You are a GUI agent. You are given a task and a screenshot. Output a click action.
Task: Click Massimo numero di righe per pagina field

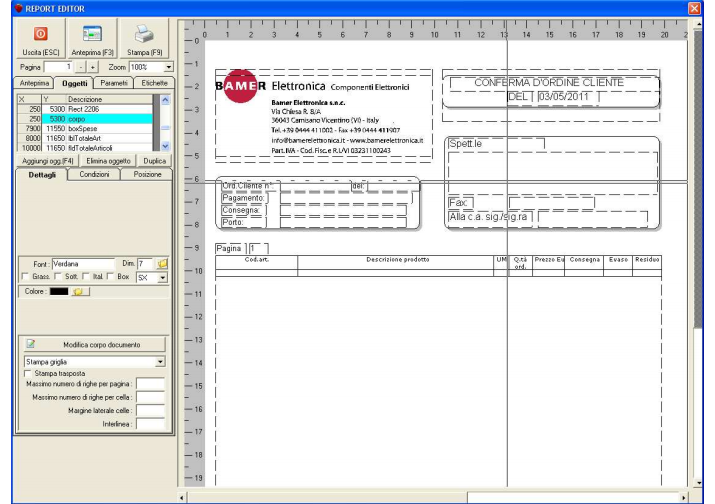click(150, 384)
